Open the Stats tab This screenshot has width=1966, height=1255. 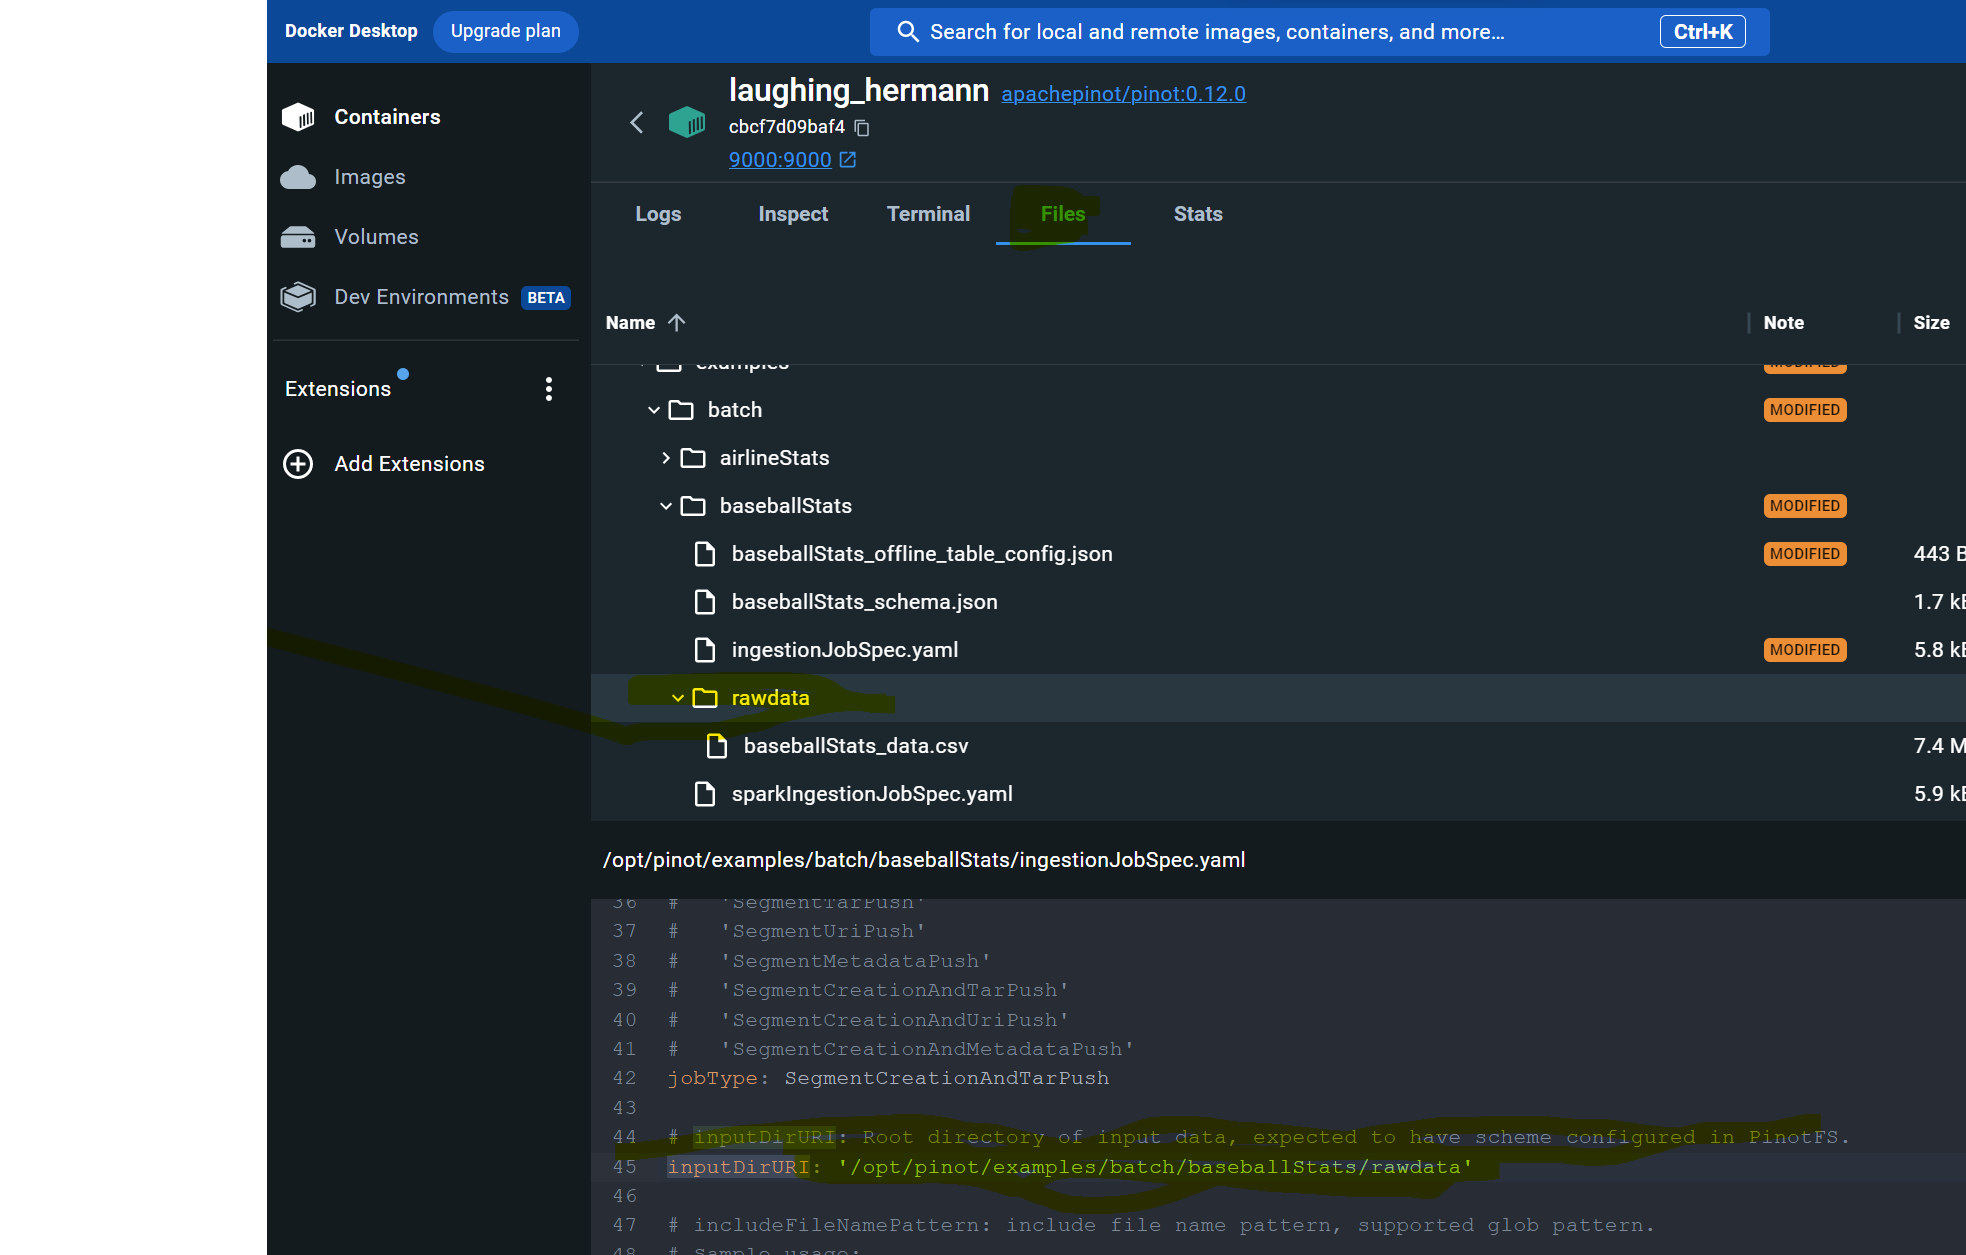coord(1198,213)
